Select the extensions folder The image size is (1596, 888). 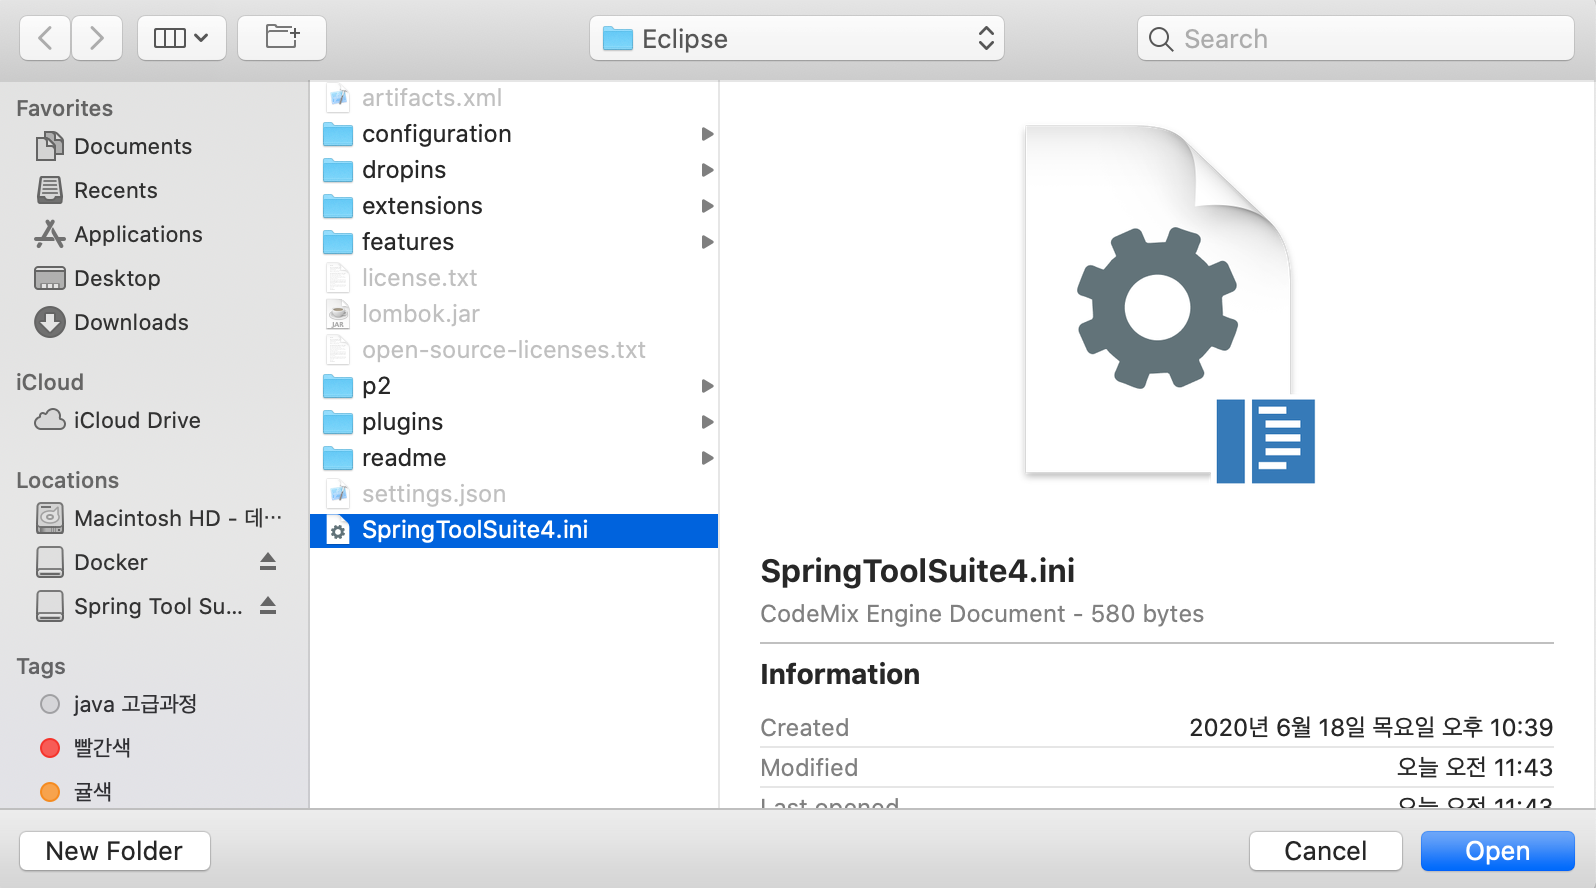(514, 206)
